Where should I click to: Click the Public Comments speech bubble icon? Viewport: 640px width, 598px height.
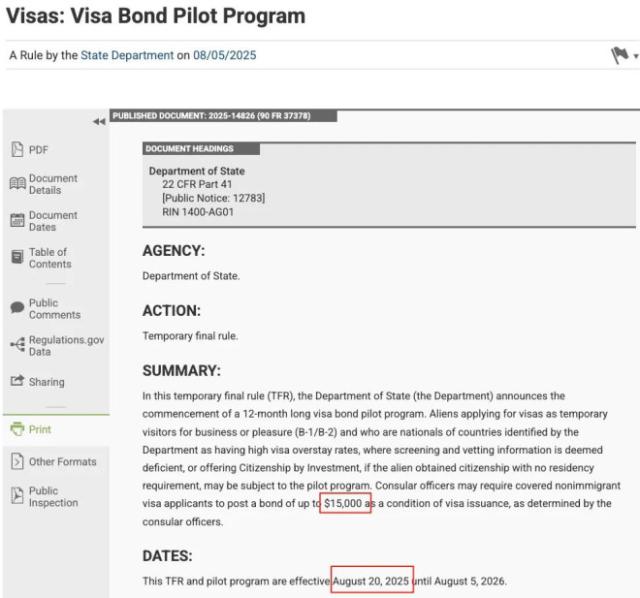coord(16,308)
